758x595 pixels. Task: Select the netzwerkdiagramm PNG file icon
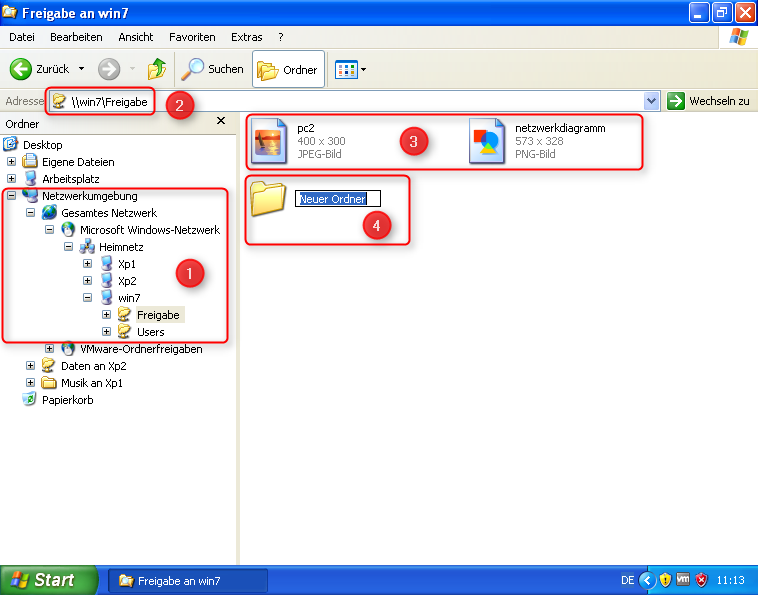[486, 141]
